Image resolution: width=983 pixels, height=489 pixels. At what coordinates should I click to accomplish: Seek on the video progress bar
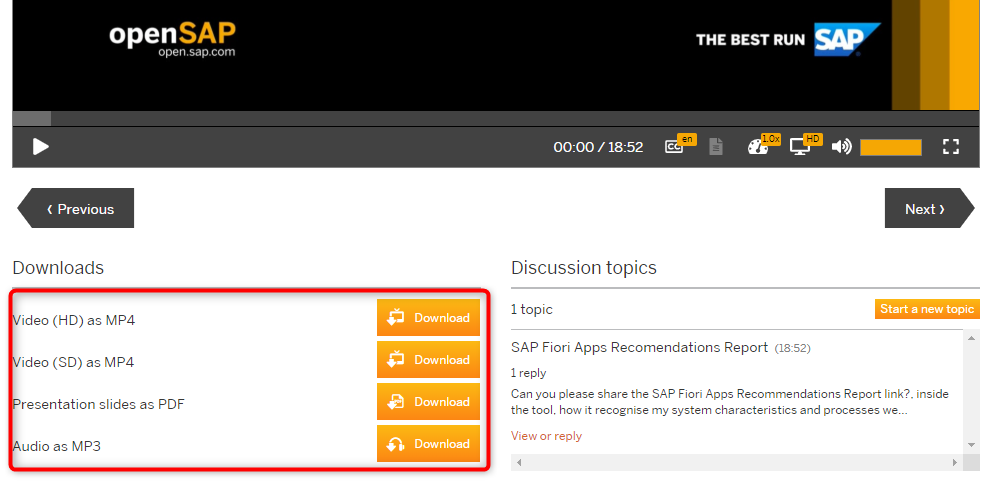pos(495,118)
